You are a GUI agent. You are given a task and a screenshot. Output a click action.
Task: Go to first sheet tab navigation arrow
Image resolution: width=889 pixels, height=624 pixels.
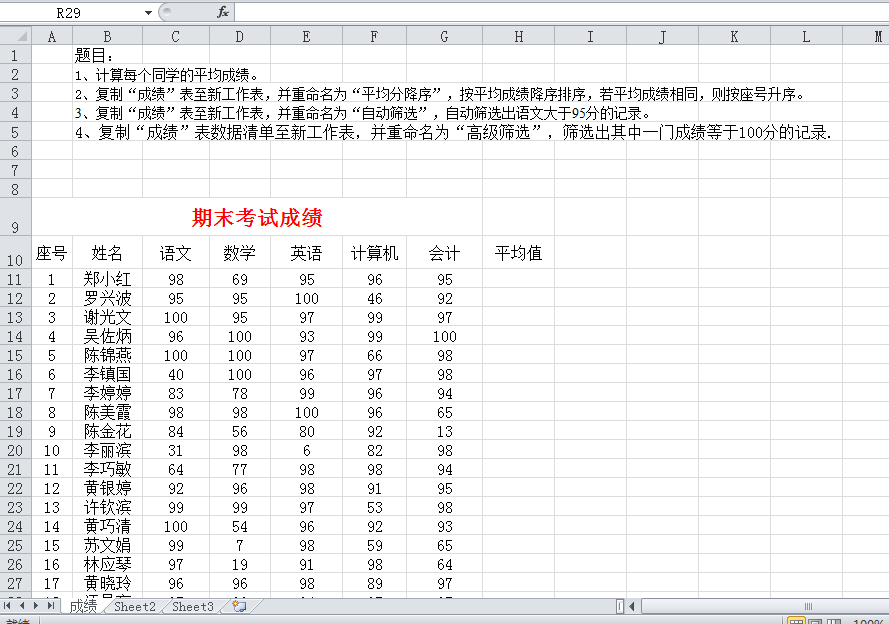pos(7,605)
